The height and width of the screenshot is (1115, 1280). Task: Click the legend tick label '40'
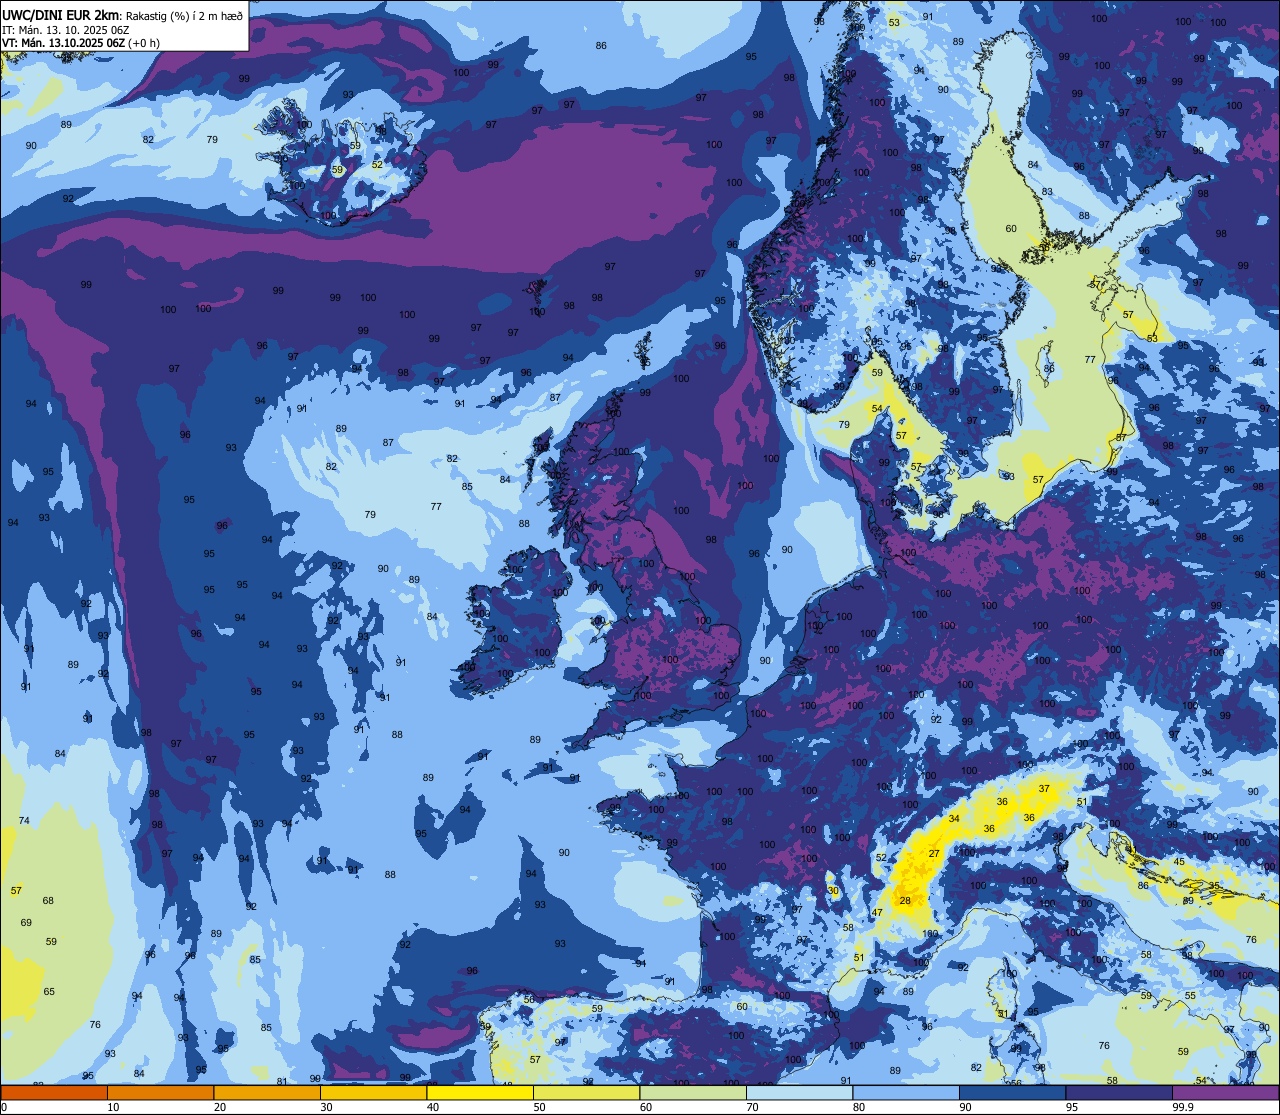[x=433, y=1107]
